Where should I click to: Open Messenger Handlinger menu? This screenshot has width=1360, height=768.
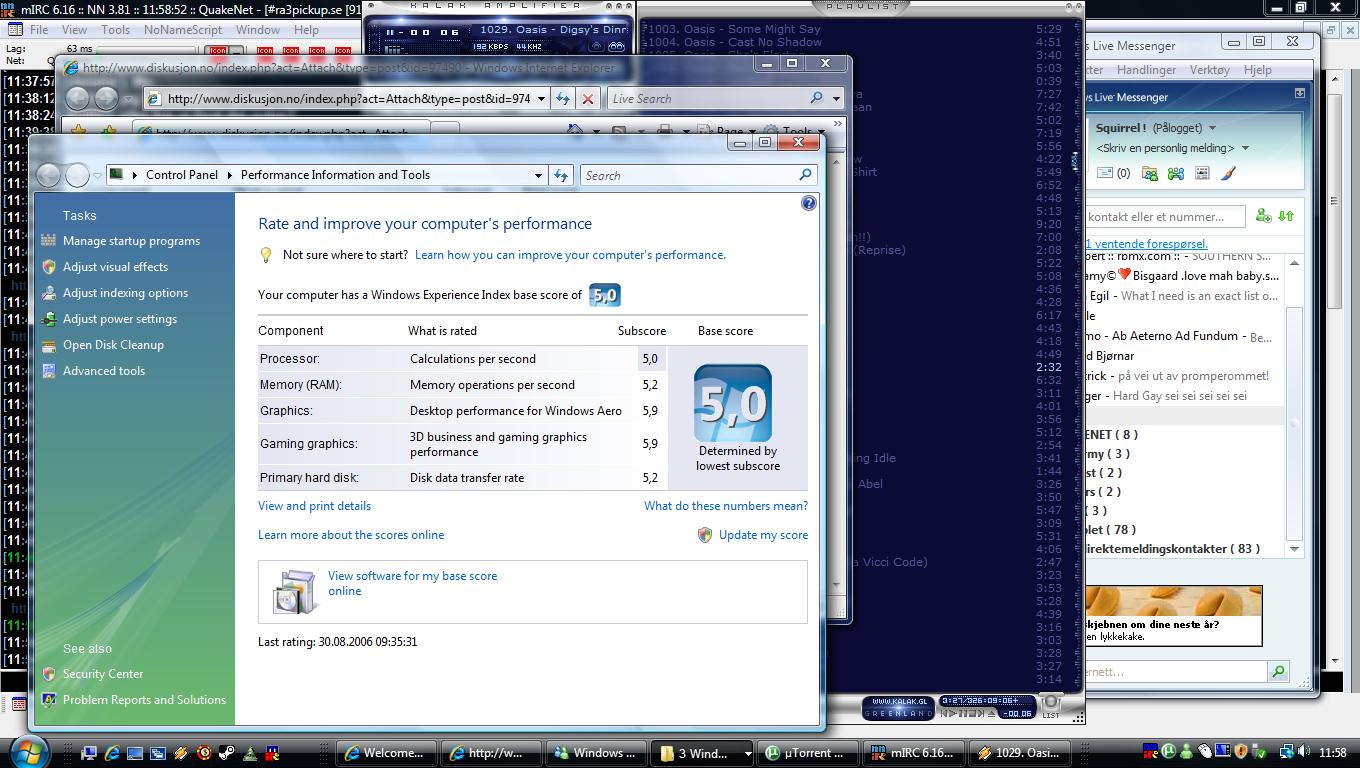click(x=1146, y=70)
